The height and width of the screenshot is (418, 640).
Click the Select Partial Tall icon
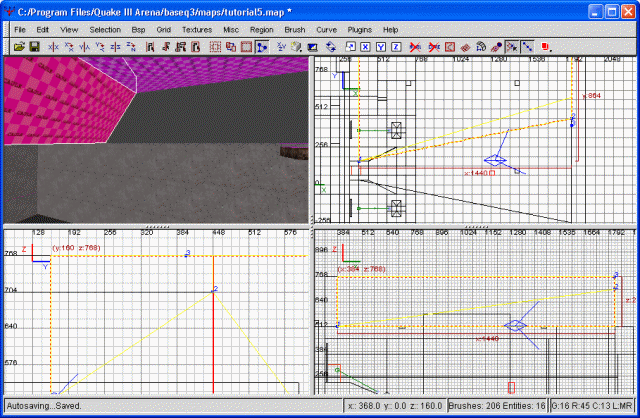point(180,47)
